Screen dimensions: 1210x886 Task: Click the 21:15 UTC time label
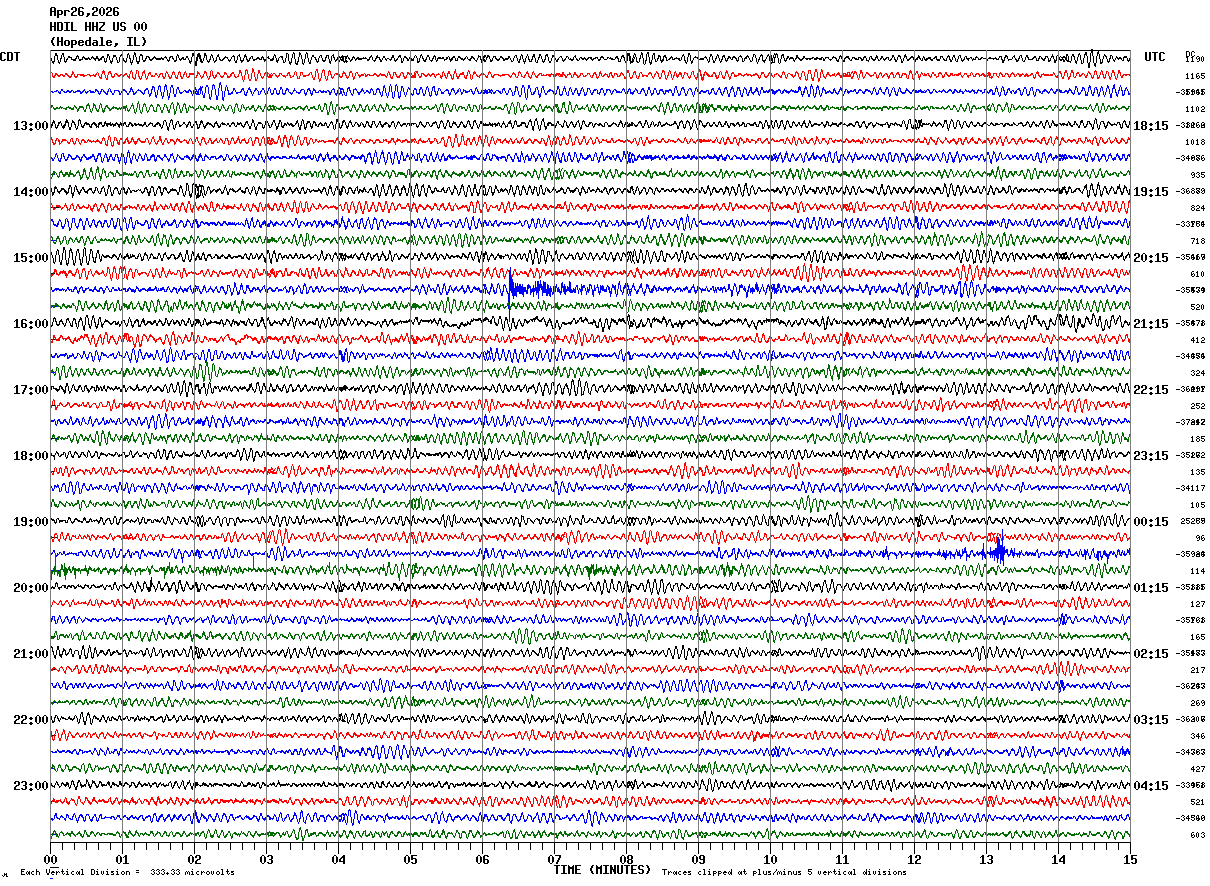pyautogui.click(x=1151, y=324)
